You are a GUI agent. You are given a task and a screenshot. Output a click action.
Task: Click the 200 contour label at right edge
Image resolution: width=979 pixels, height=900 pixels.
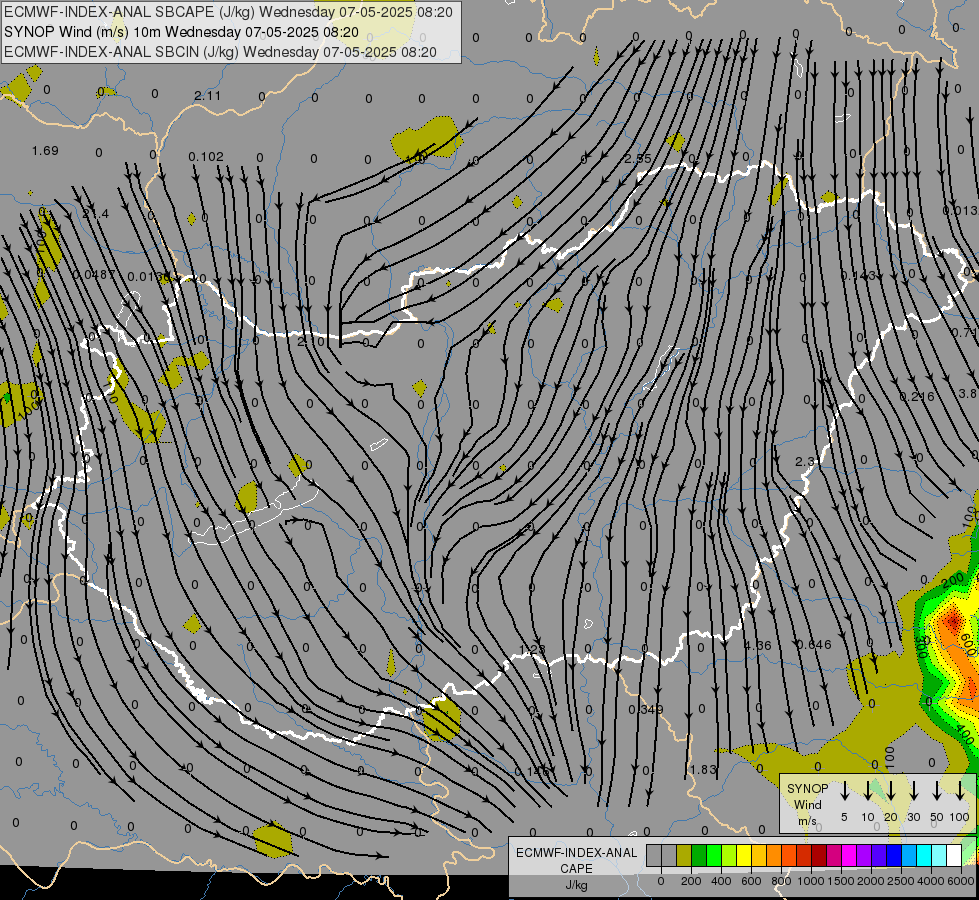pyautogui.click(x=953, y=581)
